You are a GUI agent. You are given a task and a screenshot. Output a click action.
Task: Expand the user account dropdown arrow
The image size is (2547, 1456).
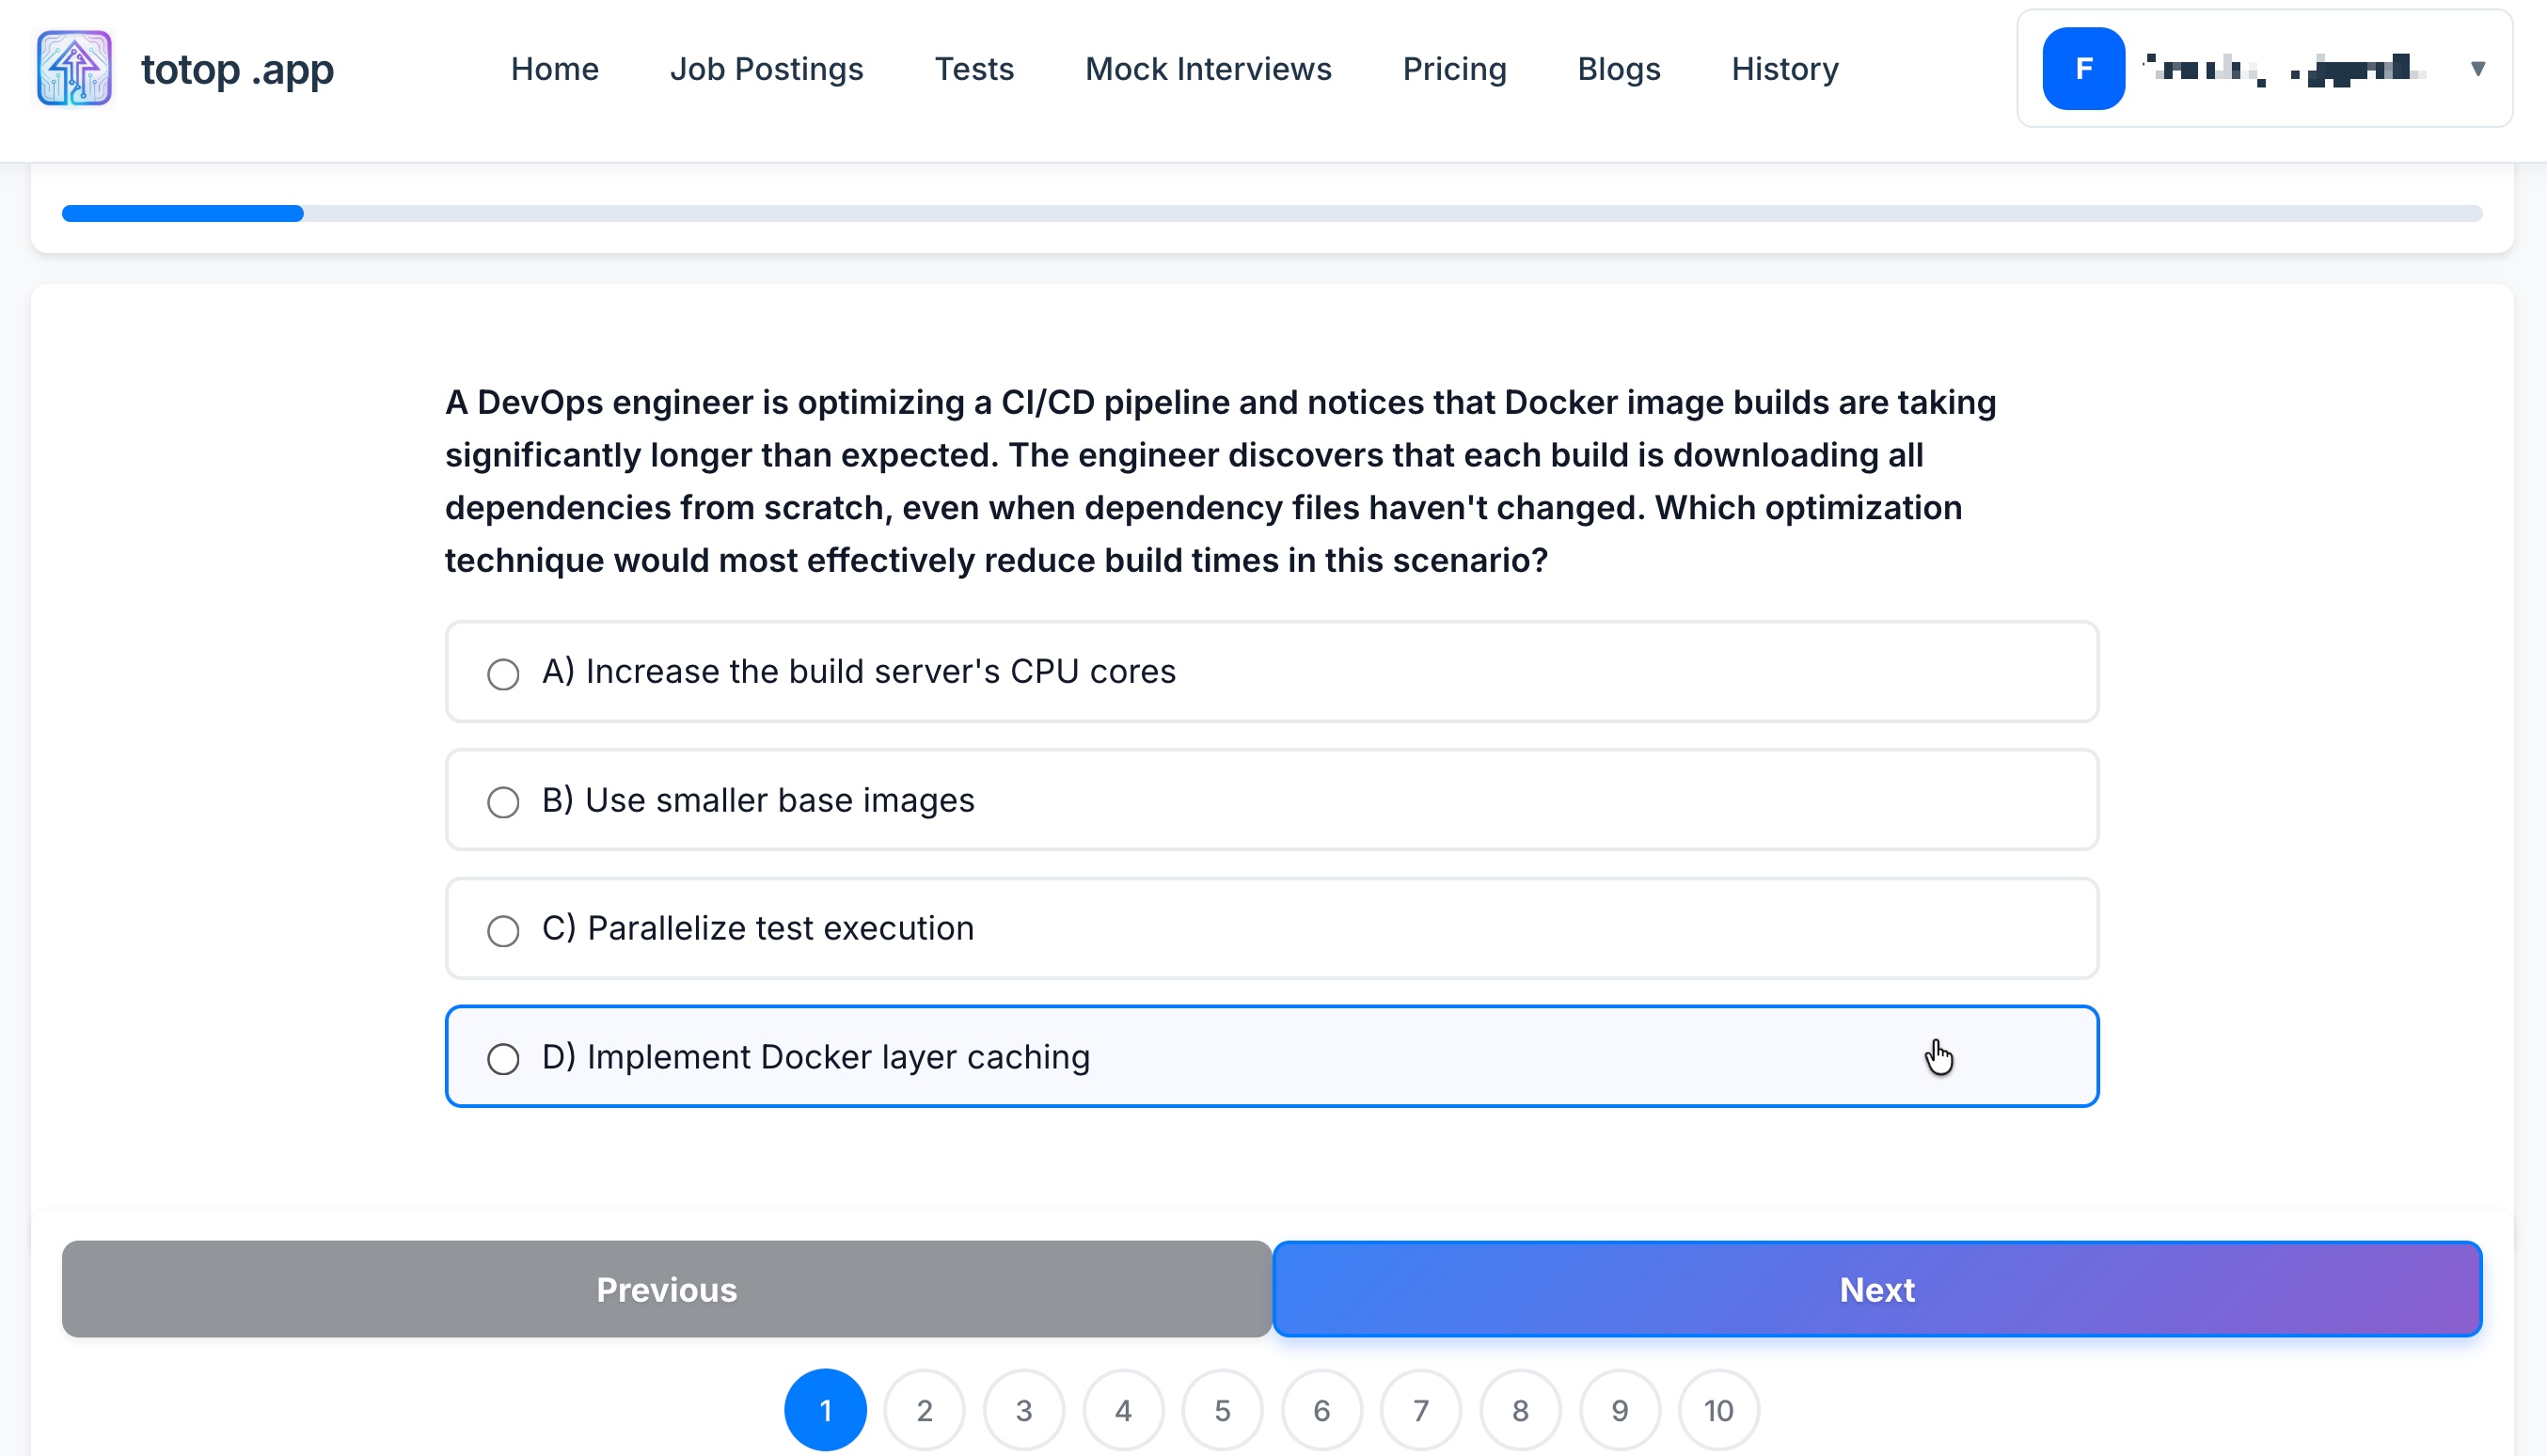point(2477,68)
